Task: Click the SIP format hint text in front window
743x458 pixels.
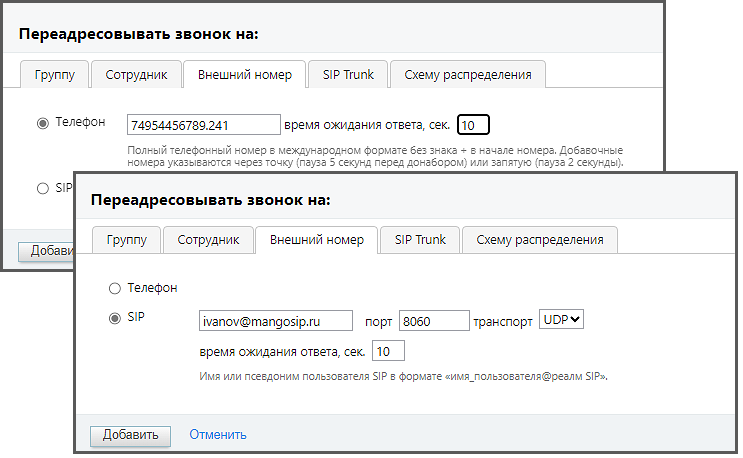Action: (403, 377)
